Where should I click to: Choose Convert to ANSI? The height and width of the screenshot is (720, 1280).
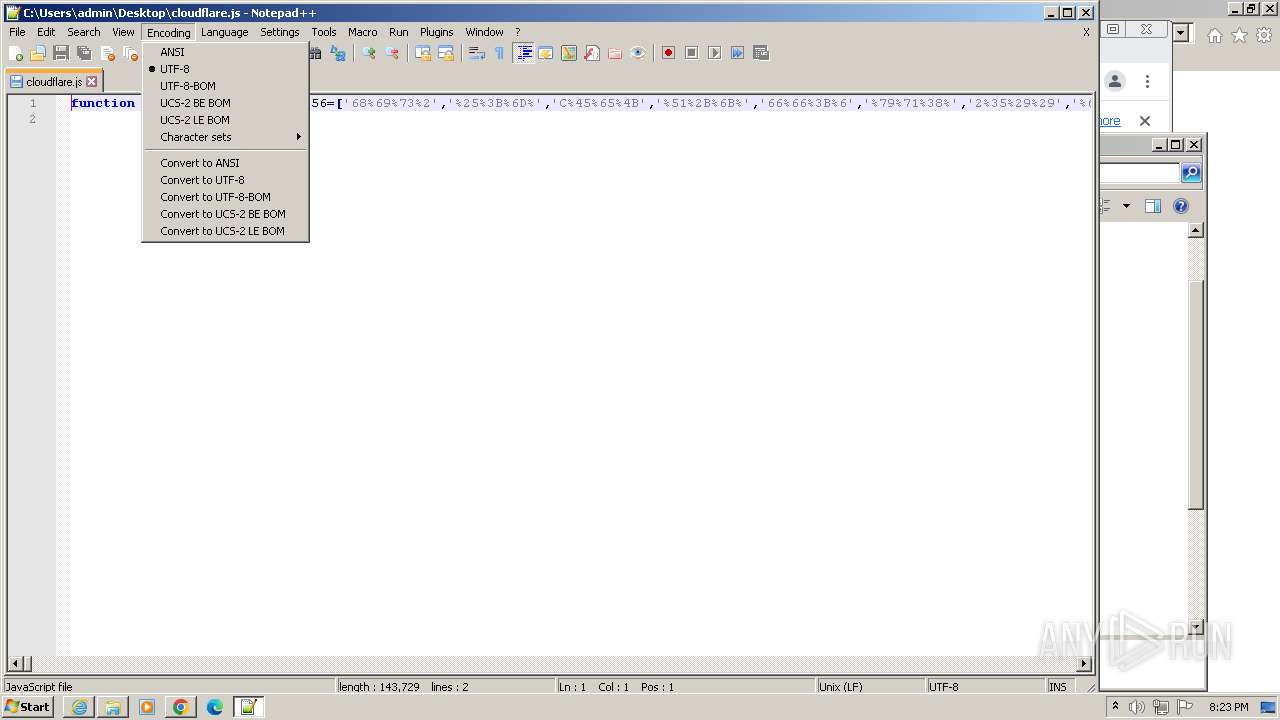[225, 163]
